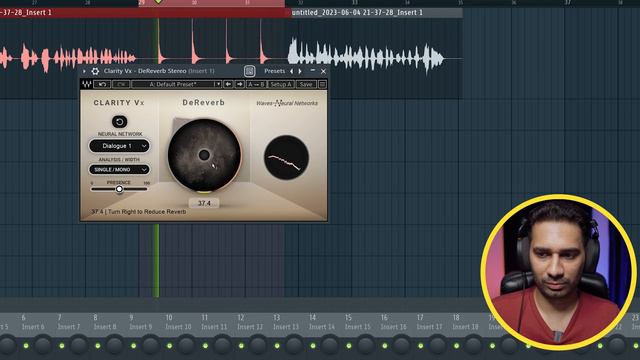
Task: Redo the change in the Waves toolbar
Action: pos(121,84)
